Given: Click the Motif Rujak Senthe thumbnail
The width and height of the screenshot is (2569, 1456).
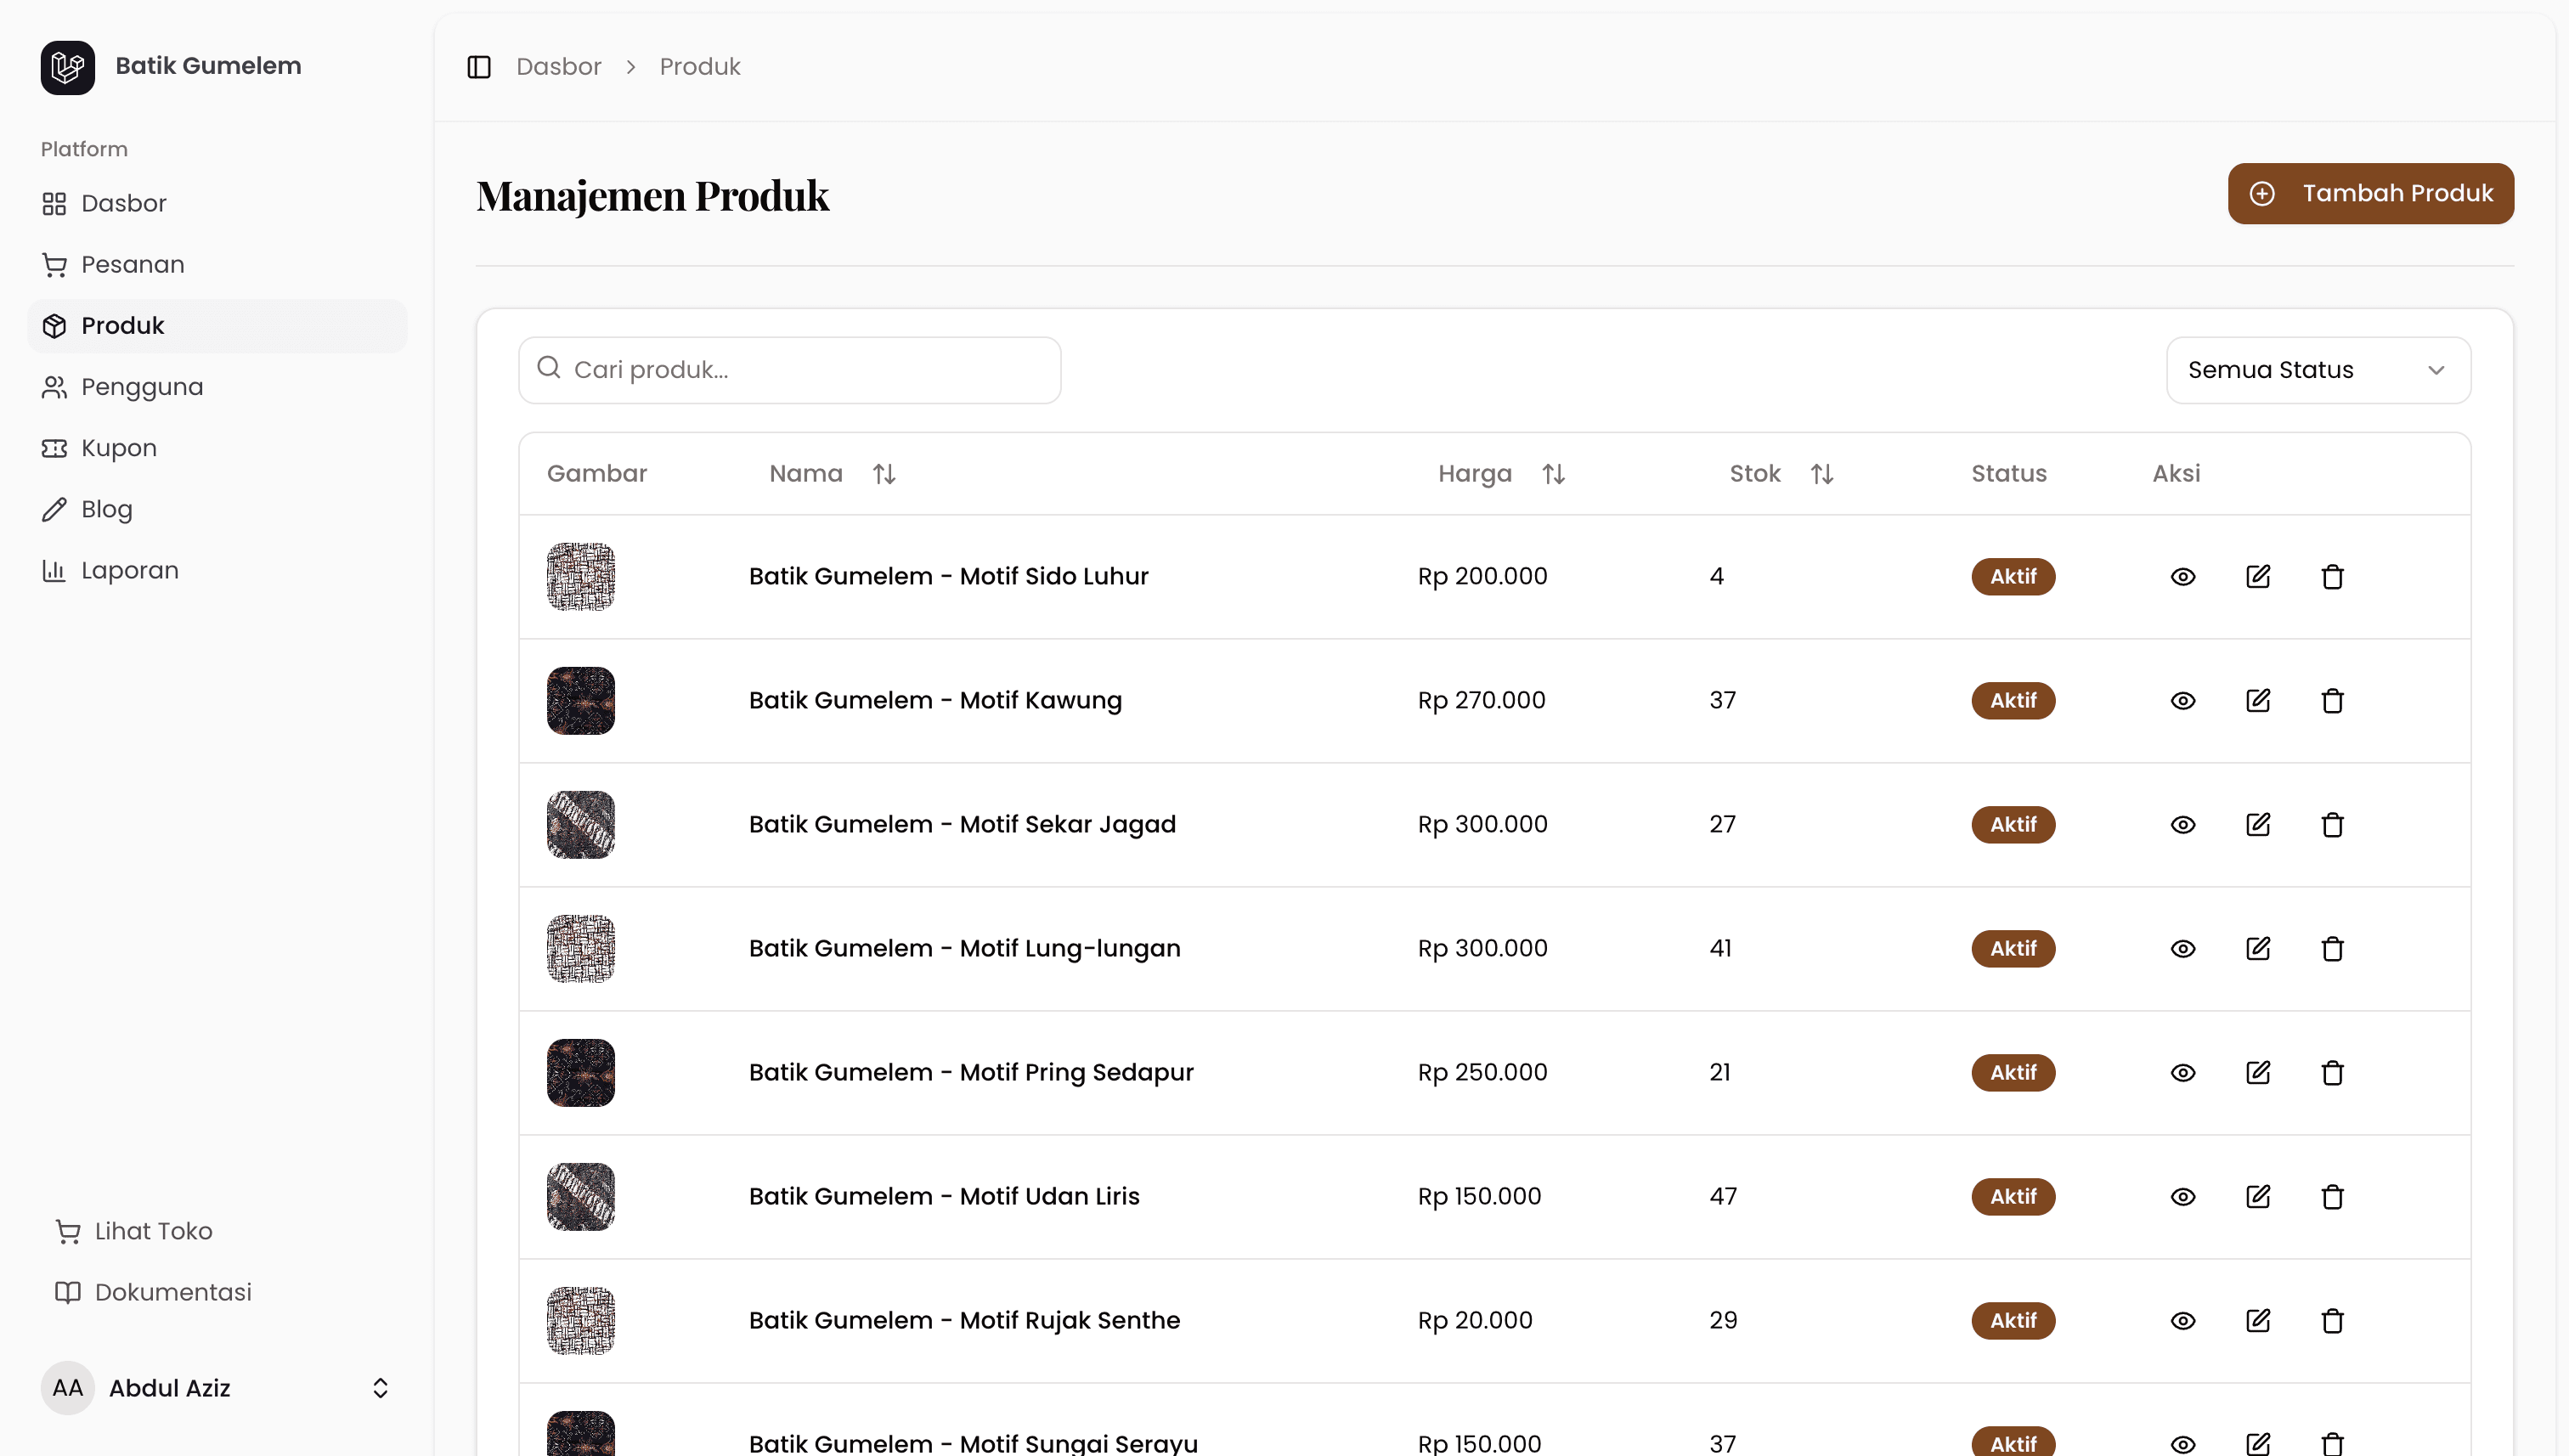Looking at the screenshot, I should tap(581, 1321).
